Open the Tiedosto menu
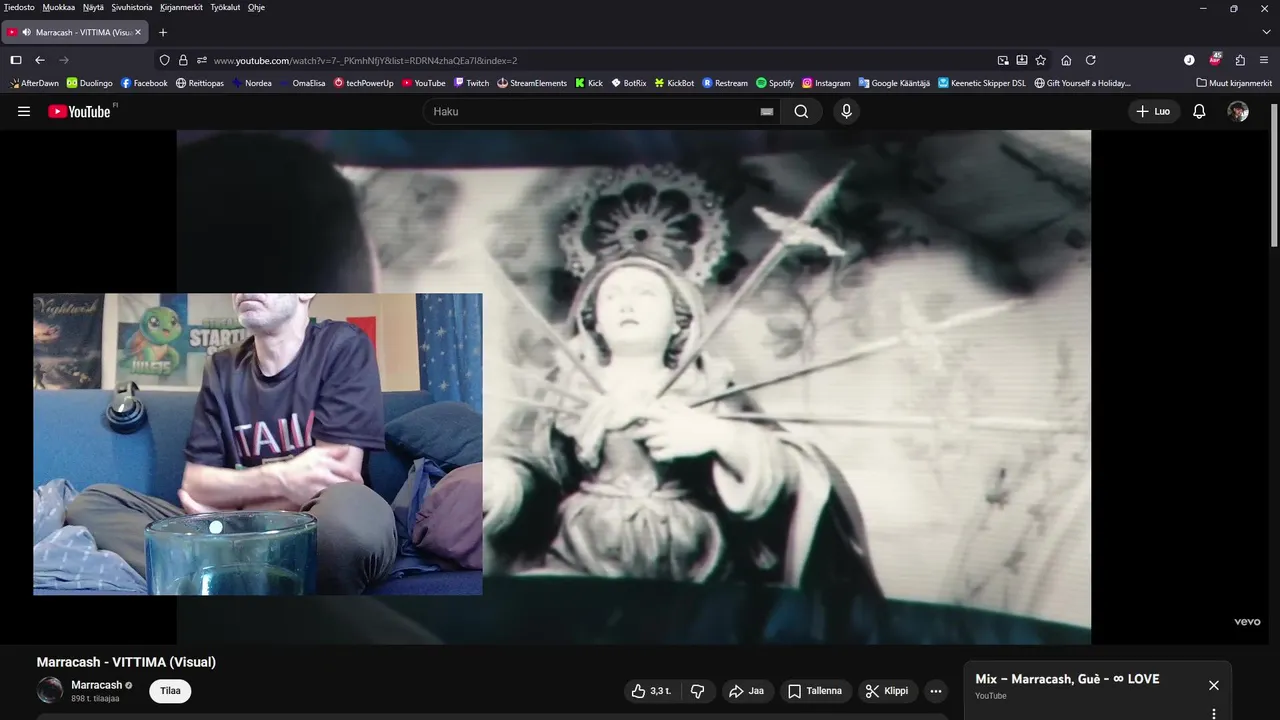 [x=19, y=7]
